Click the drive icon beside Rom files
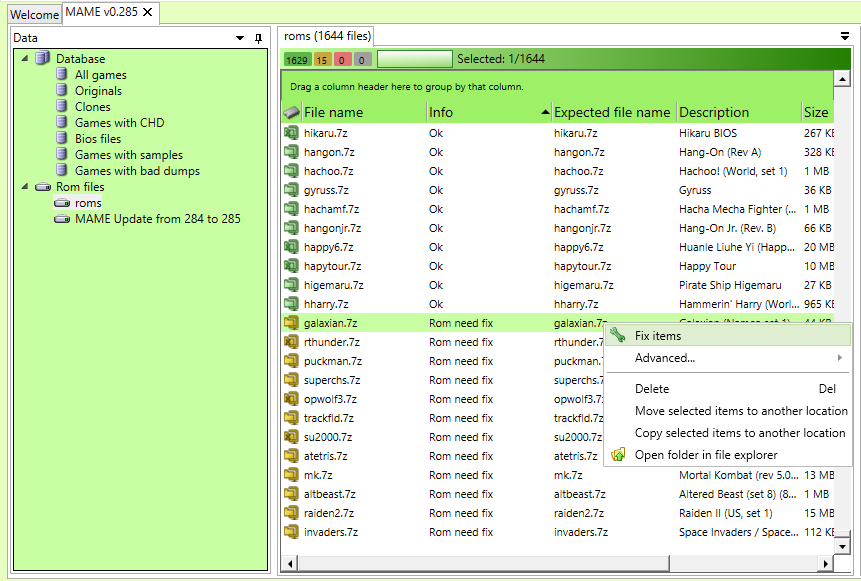This screenshot has height=581, width=861. pyautogui.click(x=43, y=187)
